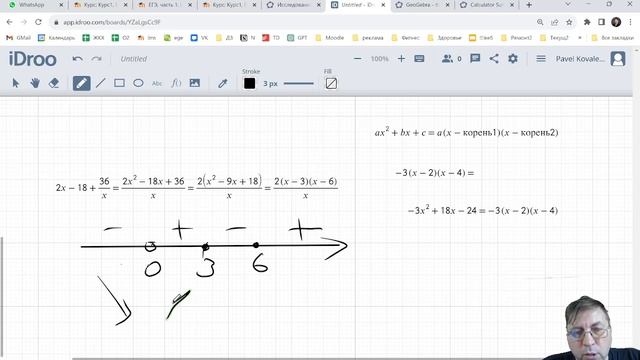Edit the Untitled board name
640x360 pixels.
pos(133,59)
